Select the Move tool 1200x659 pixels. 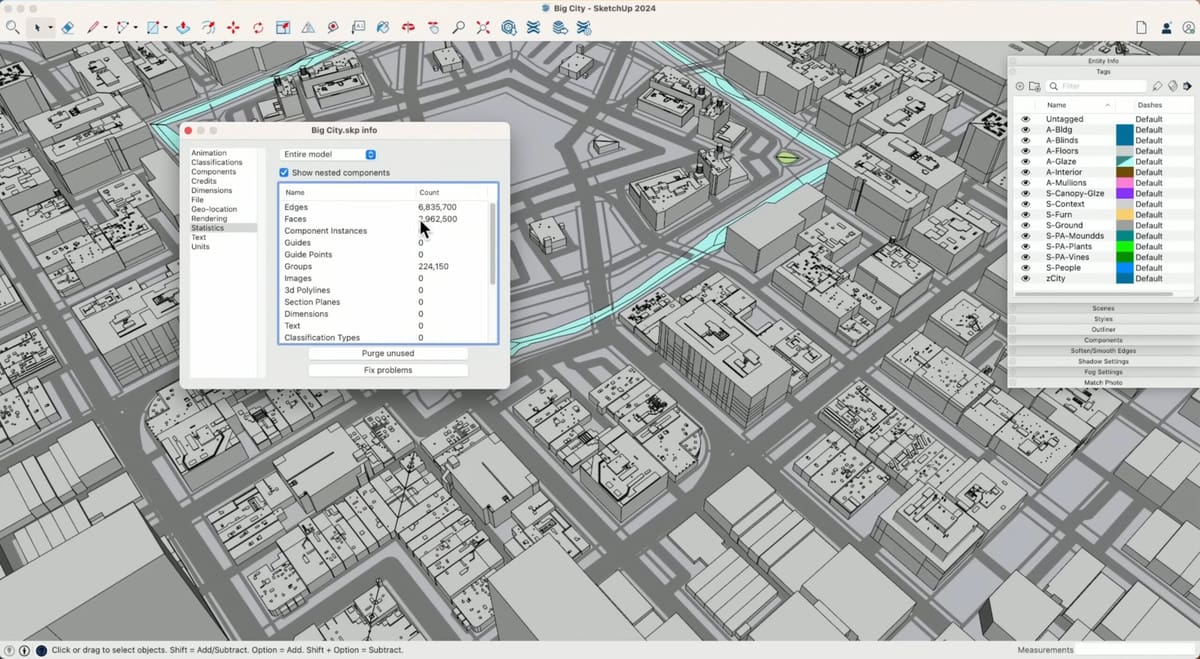[x=233, y=28]
